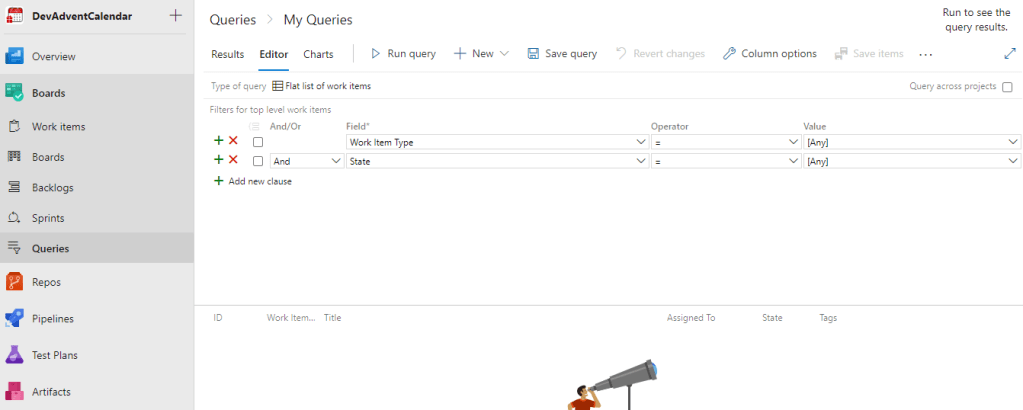Switch to the Charts tab
1023x410 pixels.
318,54
